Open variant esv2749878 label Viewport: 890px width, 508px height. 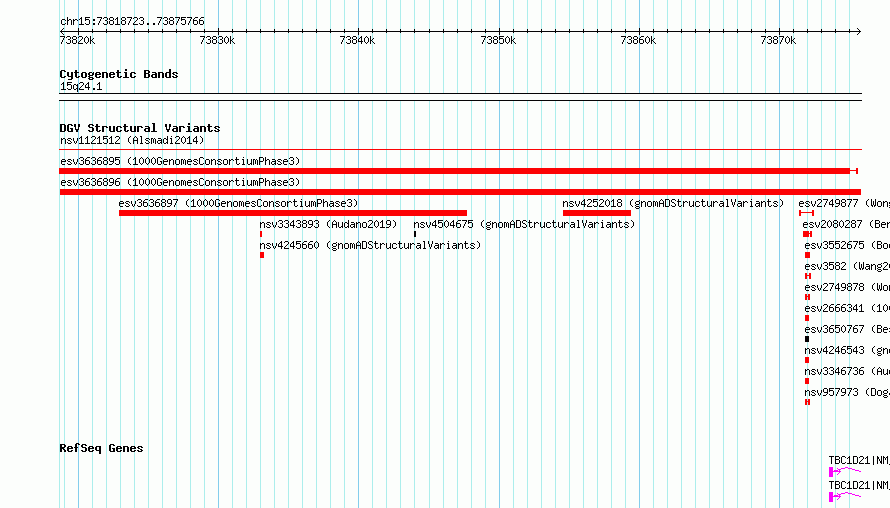tap(847, 287)
